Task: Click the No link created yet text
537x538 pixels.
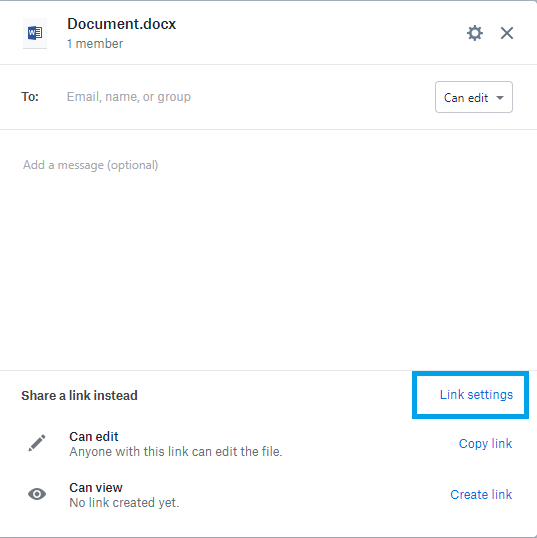Action: [x=124, y=503]
